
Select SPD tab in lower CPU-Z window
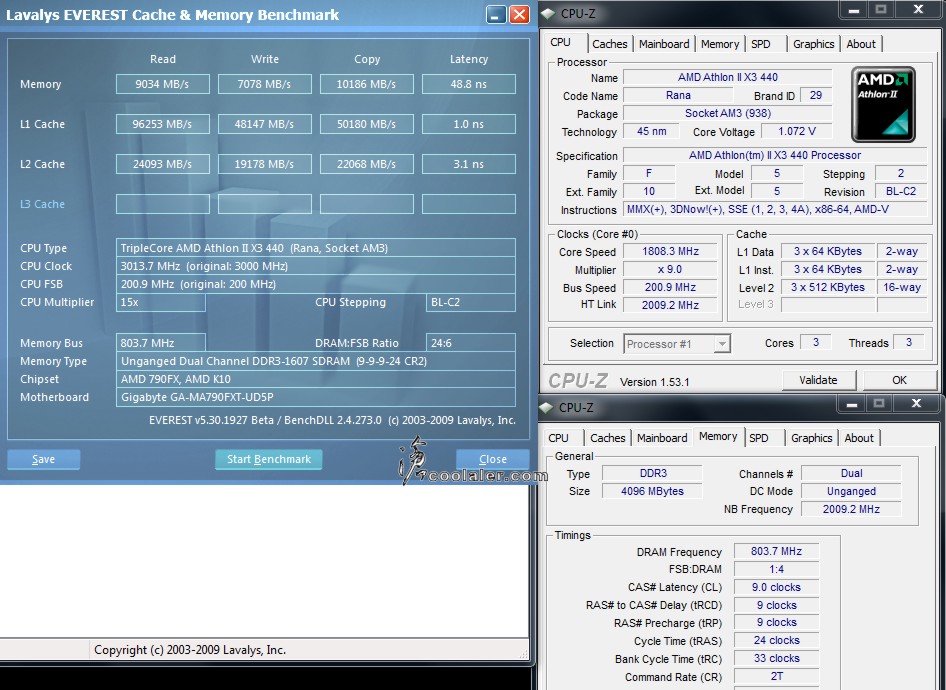pyautogui.click(x=759, y=438)
